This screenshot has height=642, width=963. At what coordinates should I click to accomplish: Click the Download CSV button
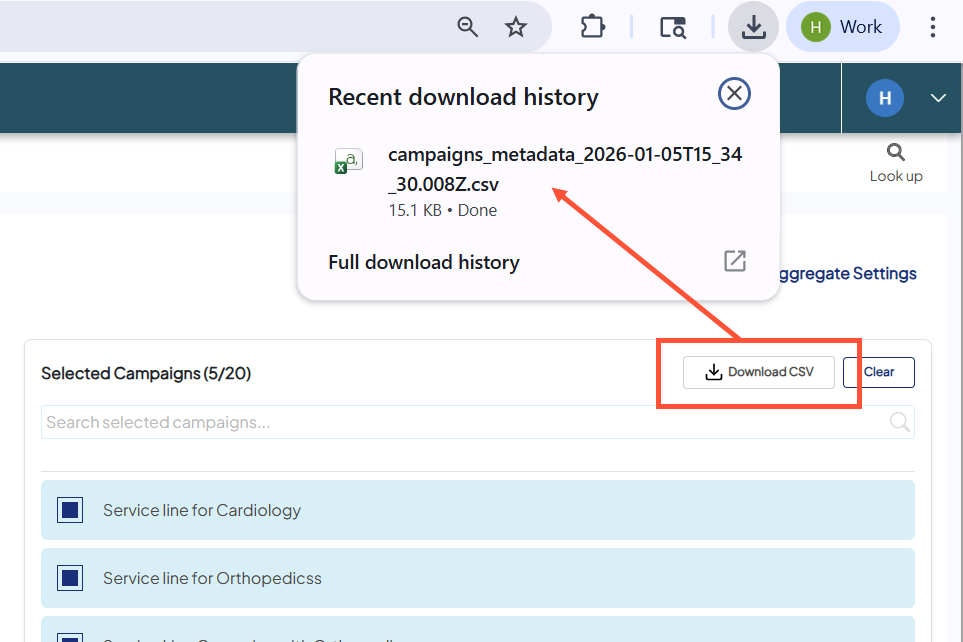pos(758,371)
